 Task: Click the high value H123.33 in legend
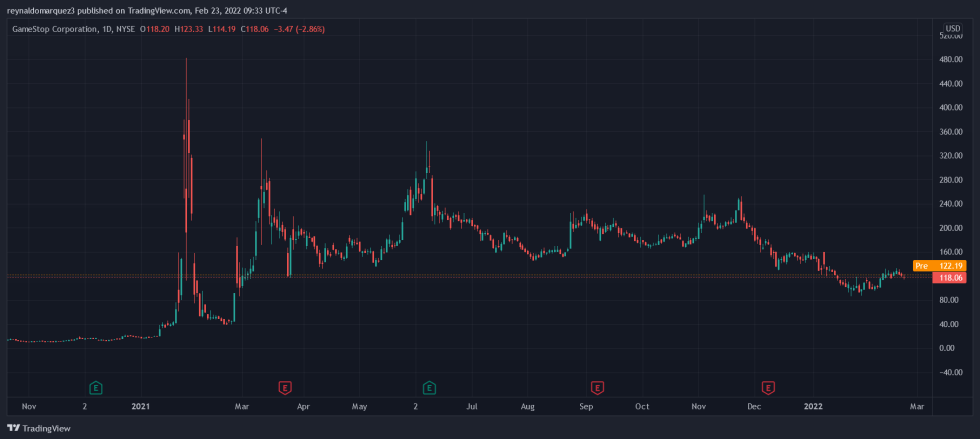189,29
